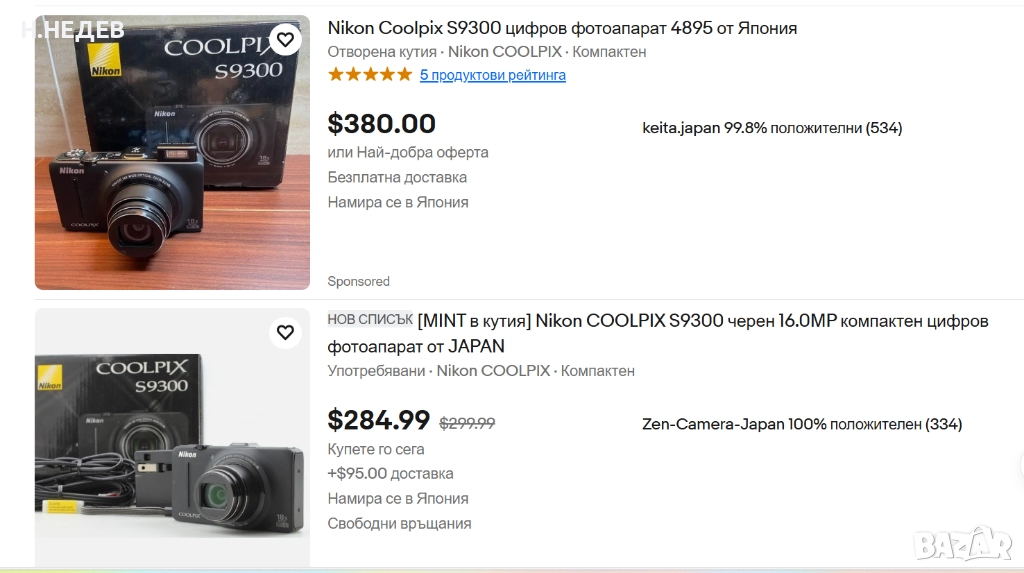Open the second Coolpix S9300 product photo

[x=172, y=440]
